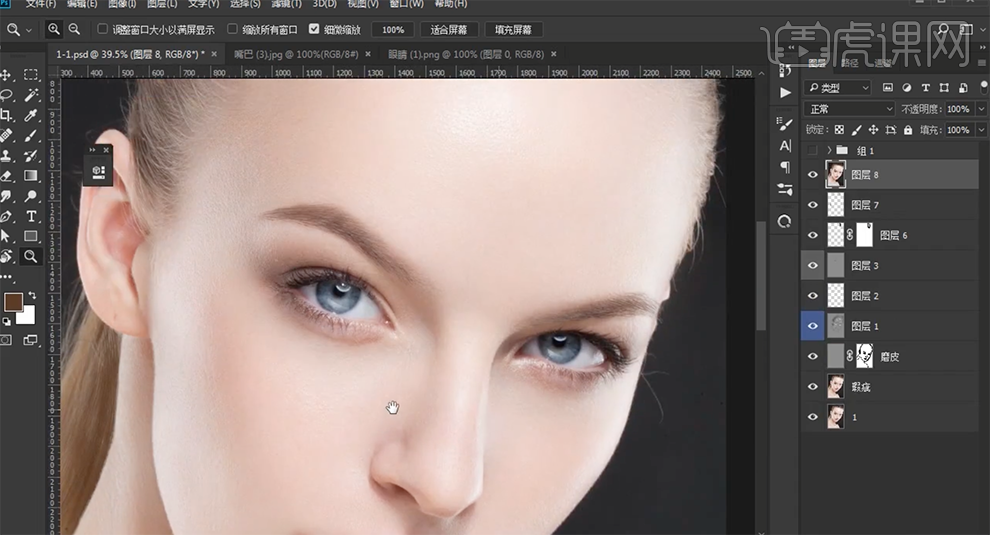The image size is (990, 535).
Task: Select the Pen tool
Action: 7,217
